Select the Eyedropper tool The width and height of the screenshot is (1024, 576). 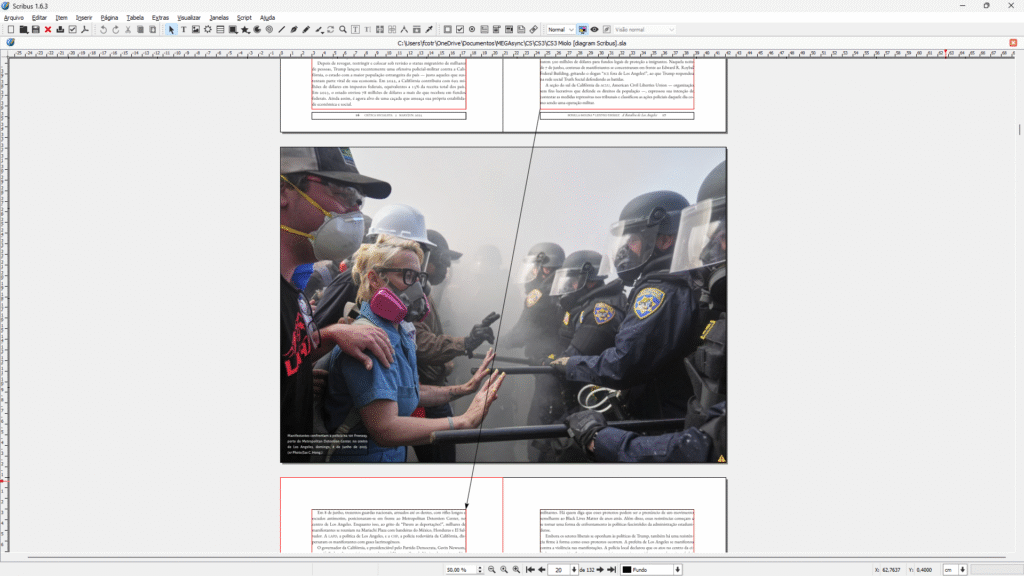[x=429, y=30]
